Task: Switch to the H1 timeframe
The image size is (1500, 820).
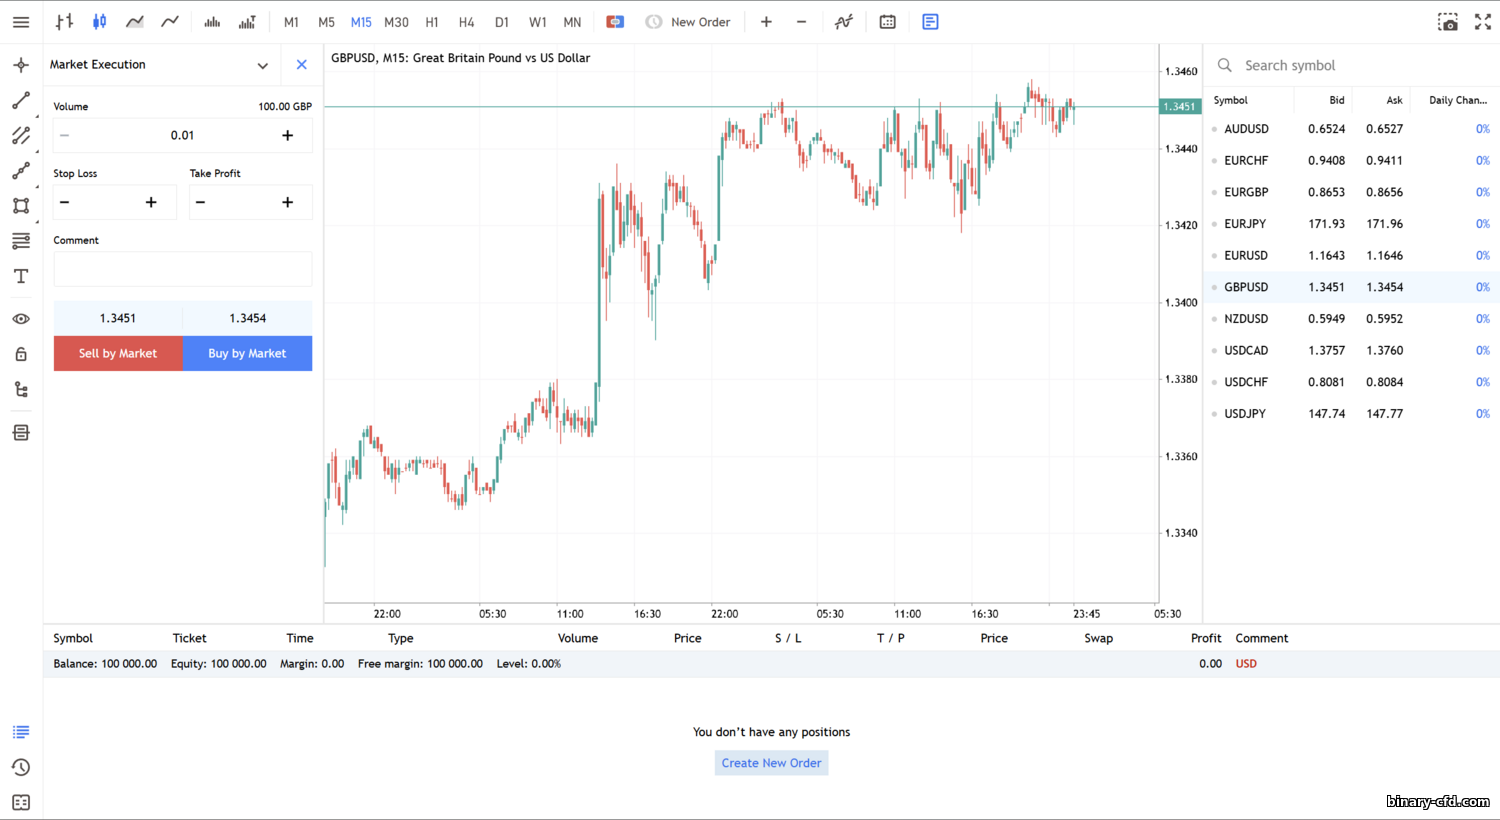Action: click(x=432, y=22)
